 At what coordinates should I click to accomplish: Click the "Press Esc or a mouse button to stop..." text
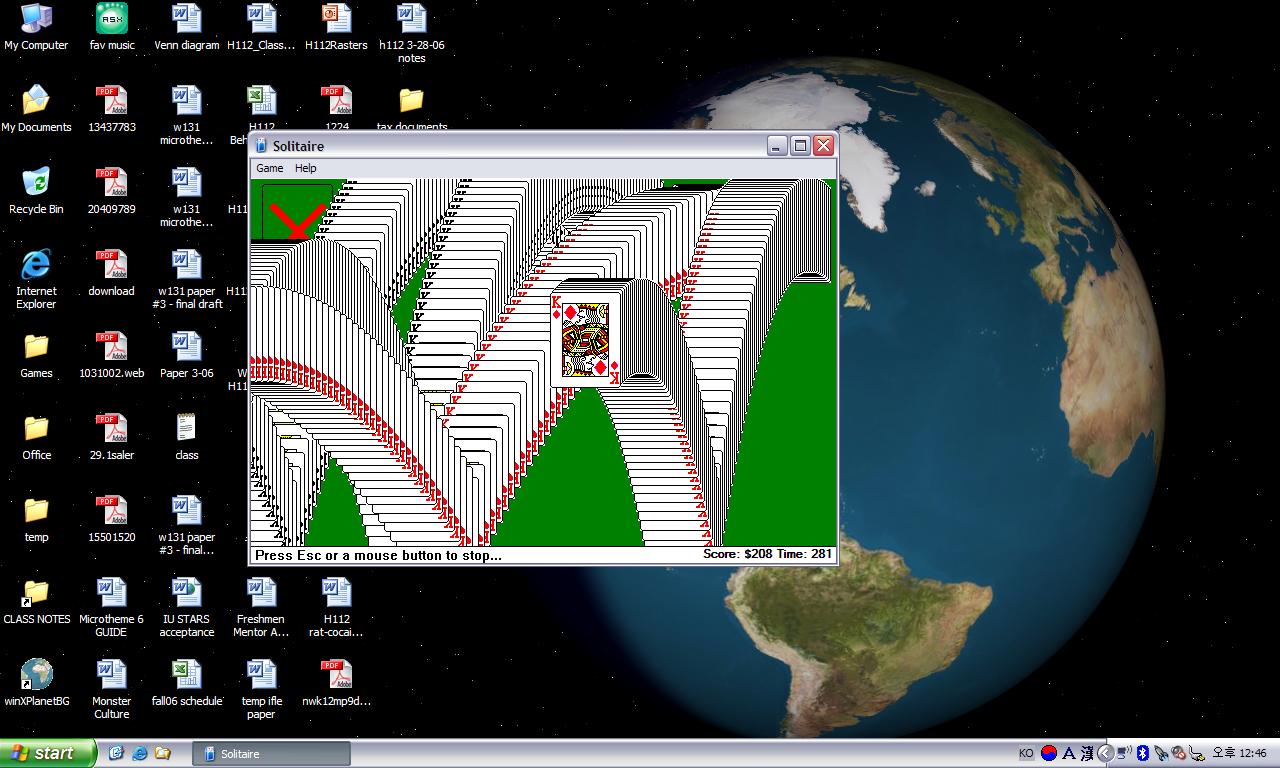[378, 555]
